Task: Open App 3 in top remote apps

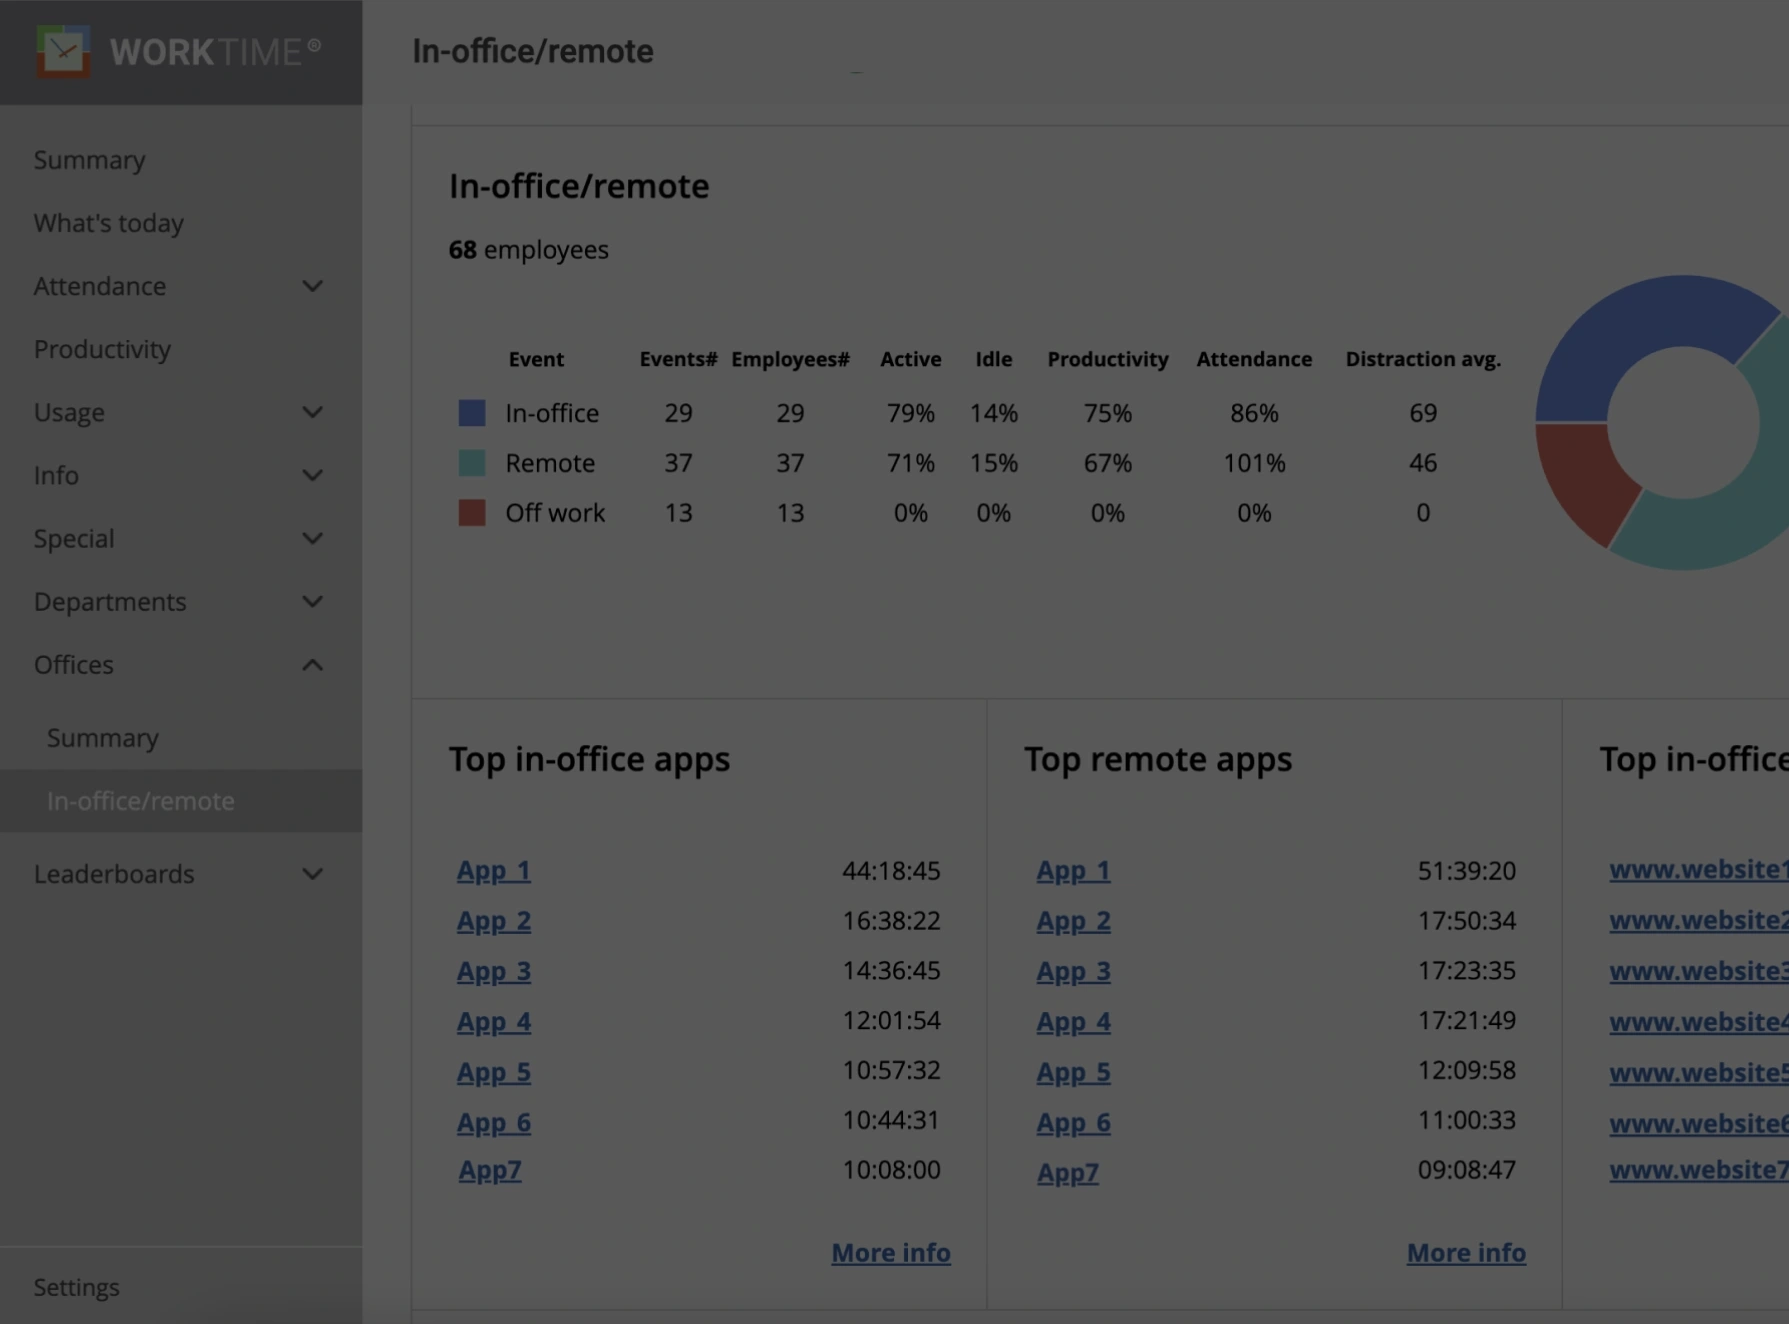Action: pos(1073,971)
